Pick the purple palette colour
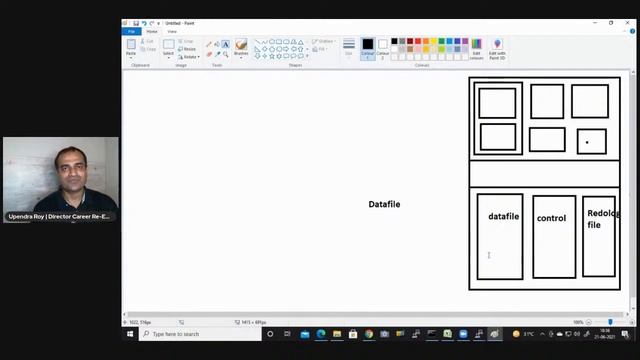This screenshot has height=360, width=640. click(465, 41)
